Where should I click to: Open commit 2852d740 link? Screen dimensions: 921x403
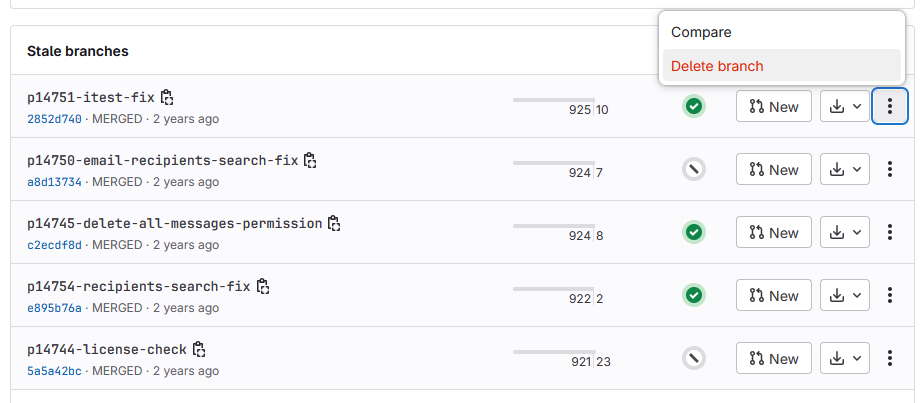[x=54, y=119]
